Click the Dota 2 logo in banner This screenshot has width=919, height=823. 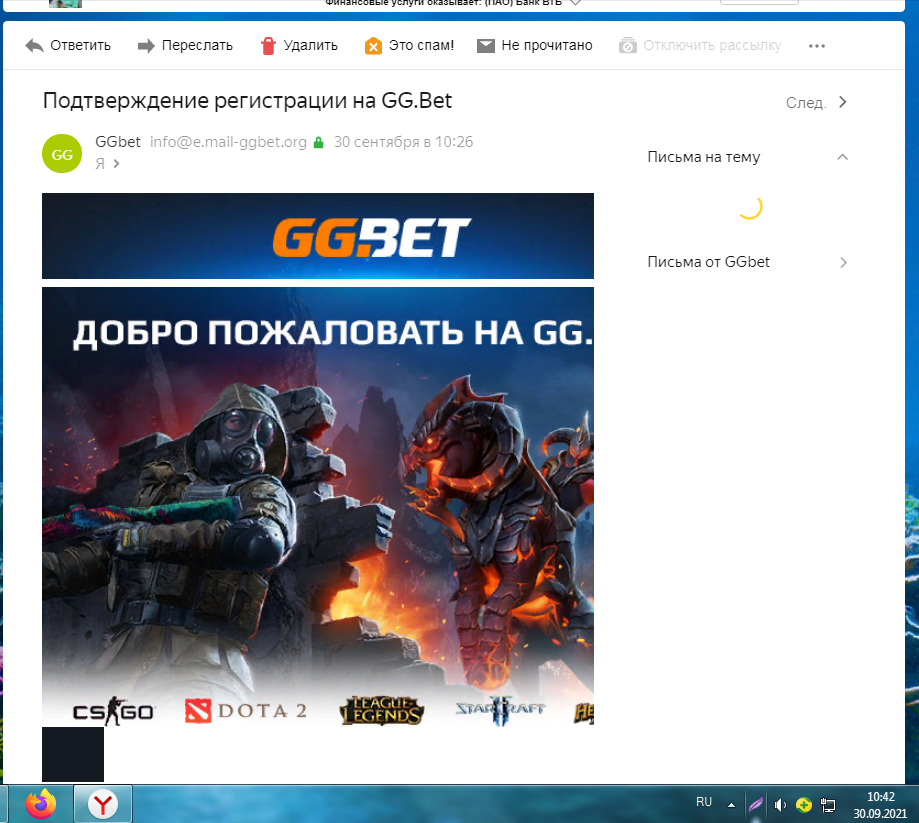pyautogui.click(x=246, y=710)
